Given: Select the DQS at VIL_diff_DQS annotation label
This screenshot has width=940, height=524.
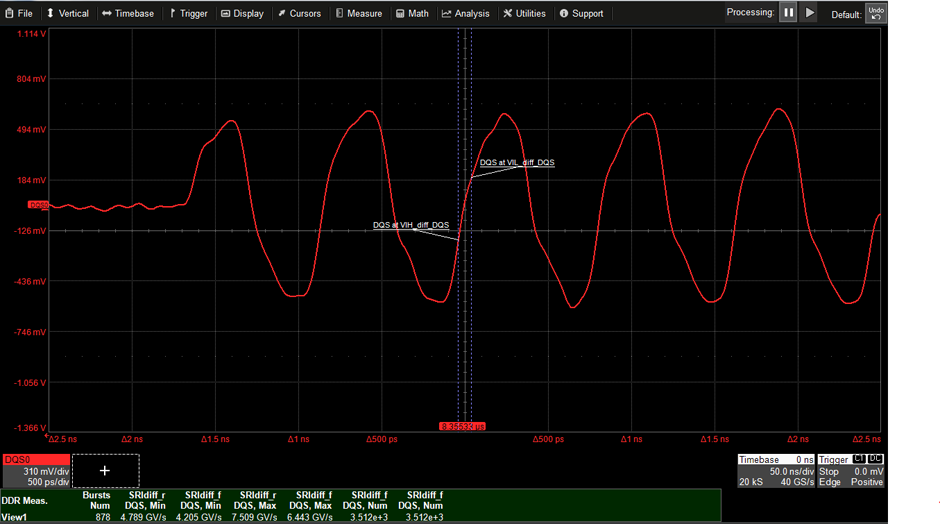Looking at the screenshot, I should pyautogui.click(x=516, y=162).
